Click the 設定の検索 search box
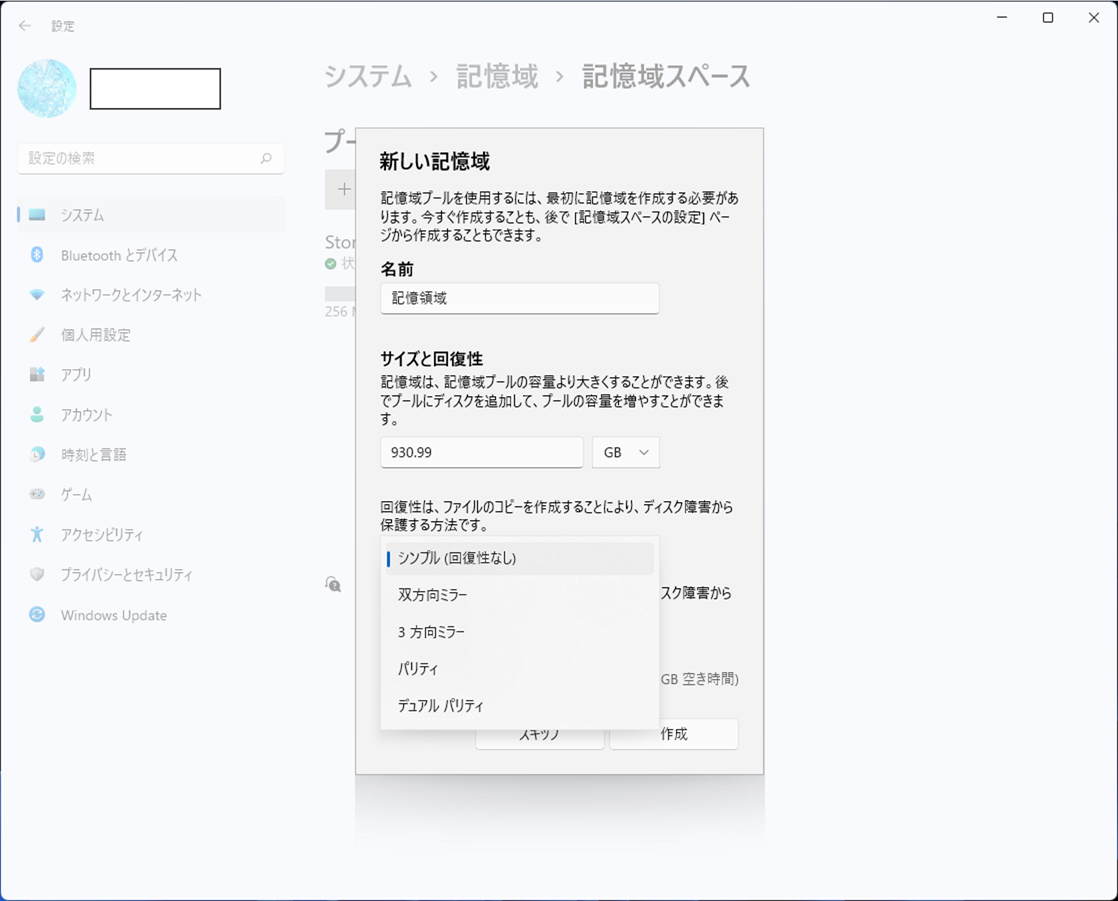 tap(150, 158)
